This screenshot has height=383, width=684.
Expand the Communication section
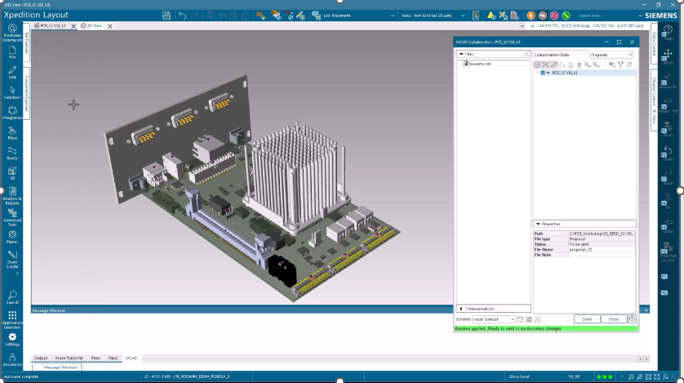(461, 309)
